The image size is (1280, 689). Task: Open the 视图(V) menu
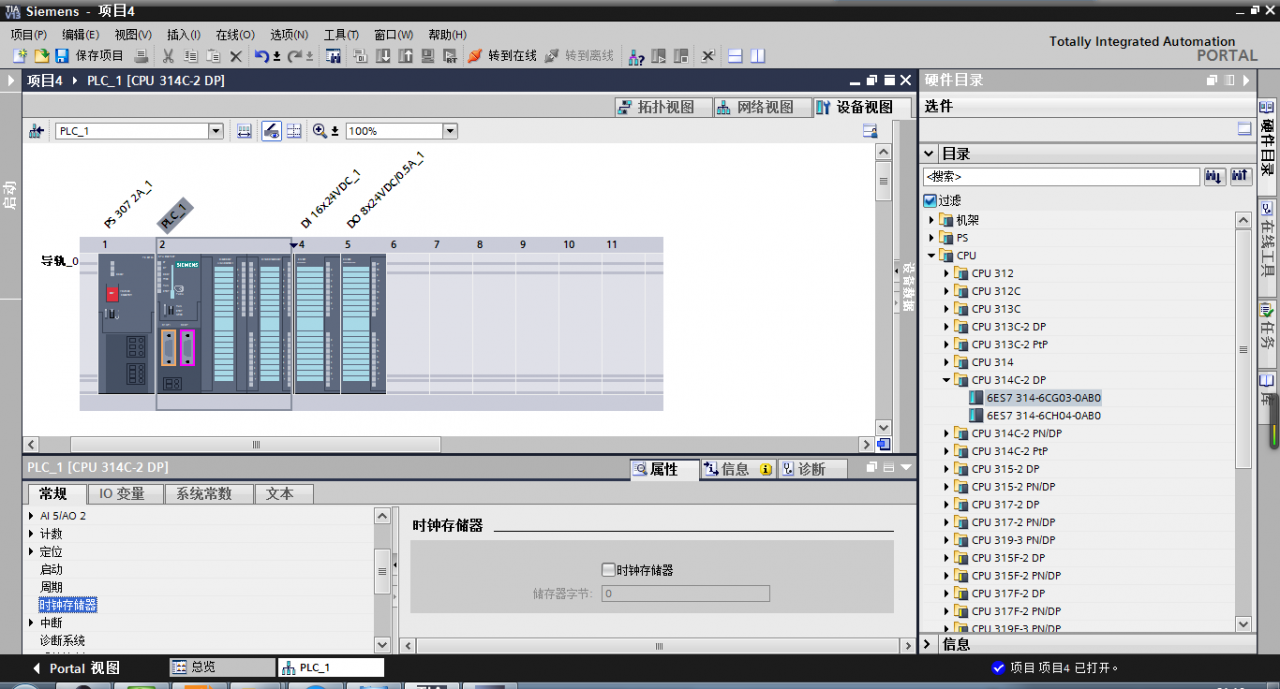tap(133, 34)
